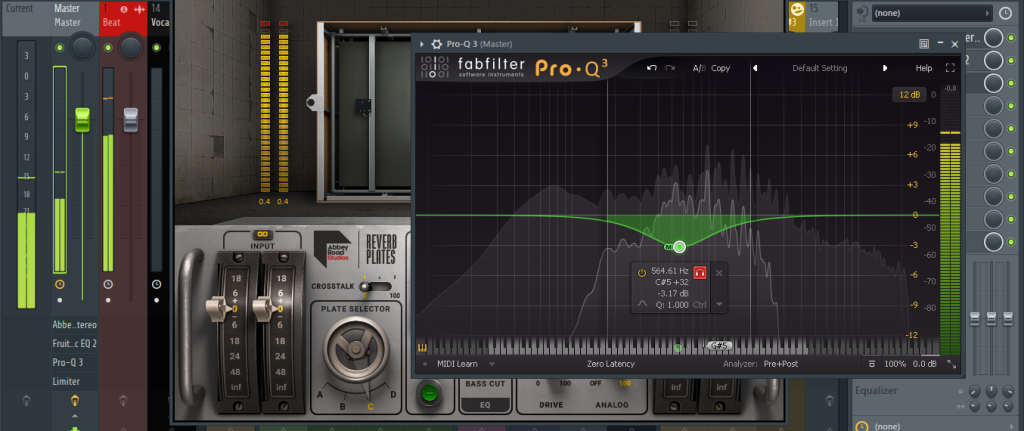
Task: Open the Default Setting preset menu
Action: click(819, 68)
